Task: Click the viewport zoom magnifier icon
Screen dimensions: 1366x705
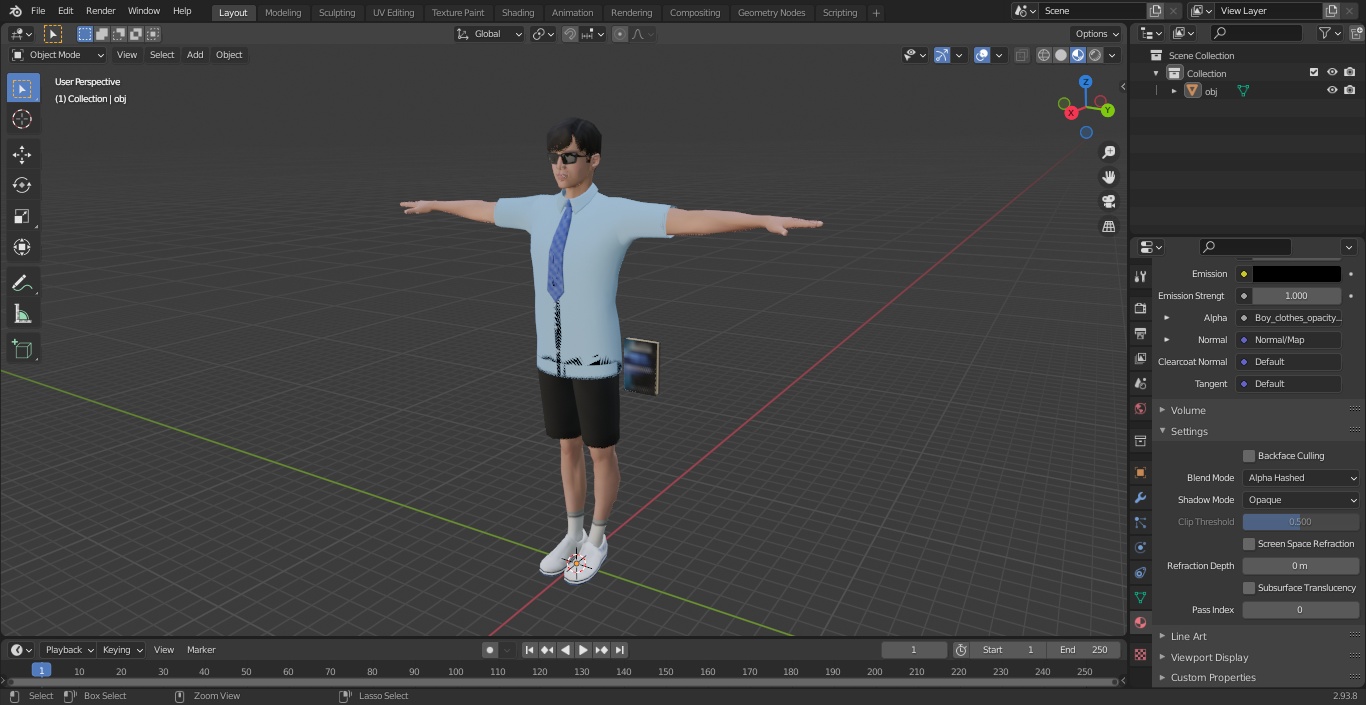Action: pos(1109,152)
